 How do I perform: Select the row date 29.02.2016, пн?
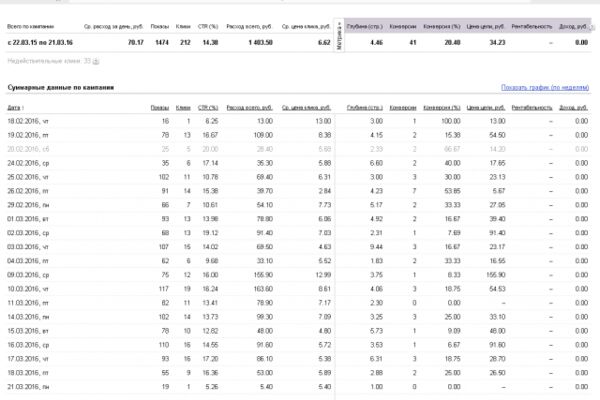28,205
